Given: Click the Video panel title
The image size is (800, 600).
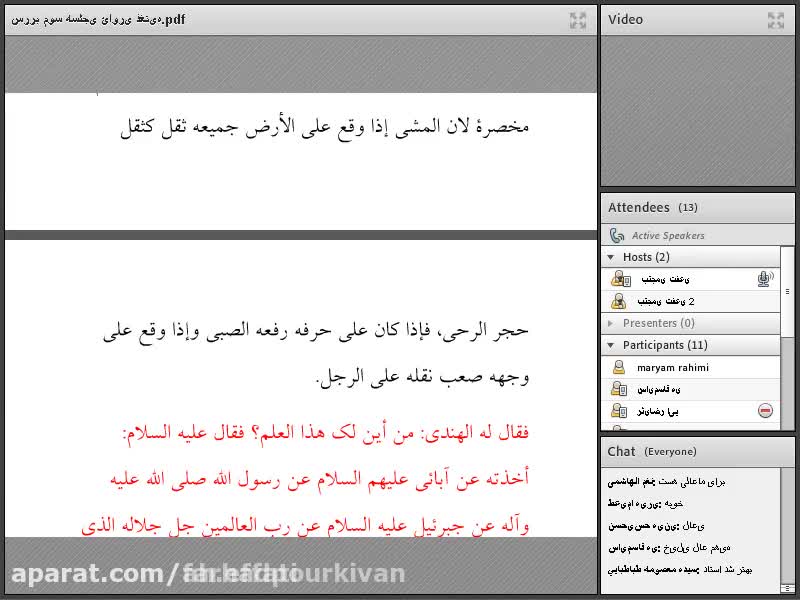Looking at the screenshot, I should click(625, 19).
